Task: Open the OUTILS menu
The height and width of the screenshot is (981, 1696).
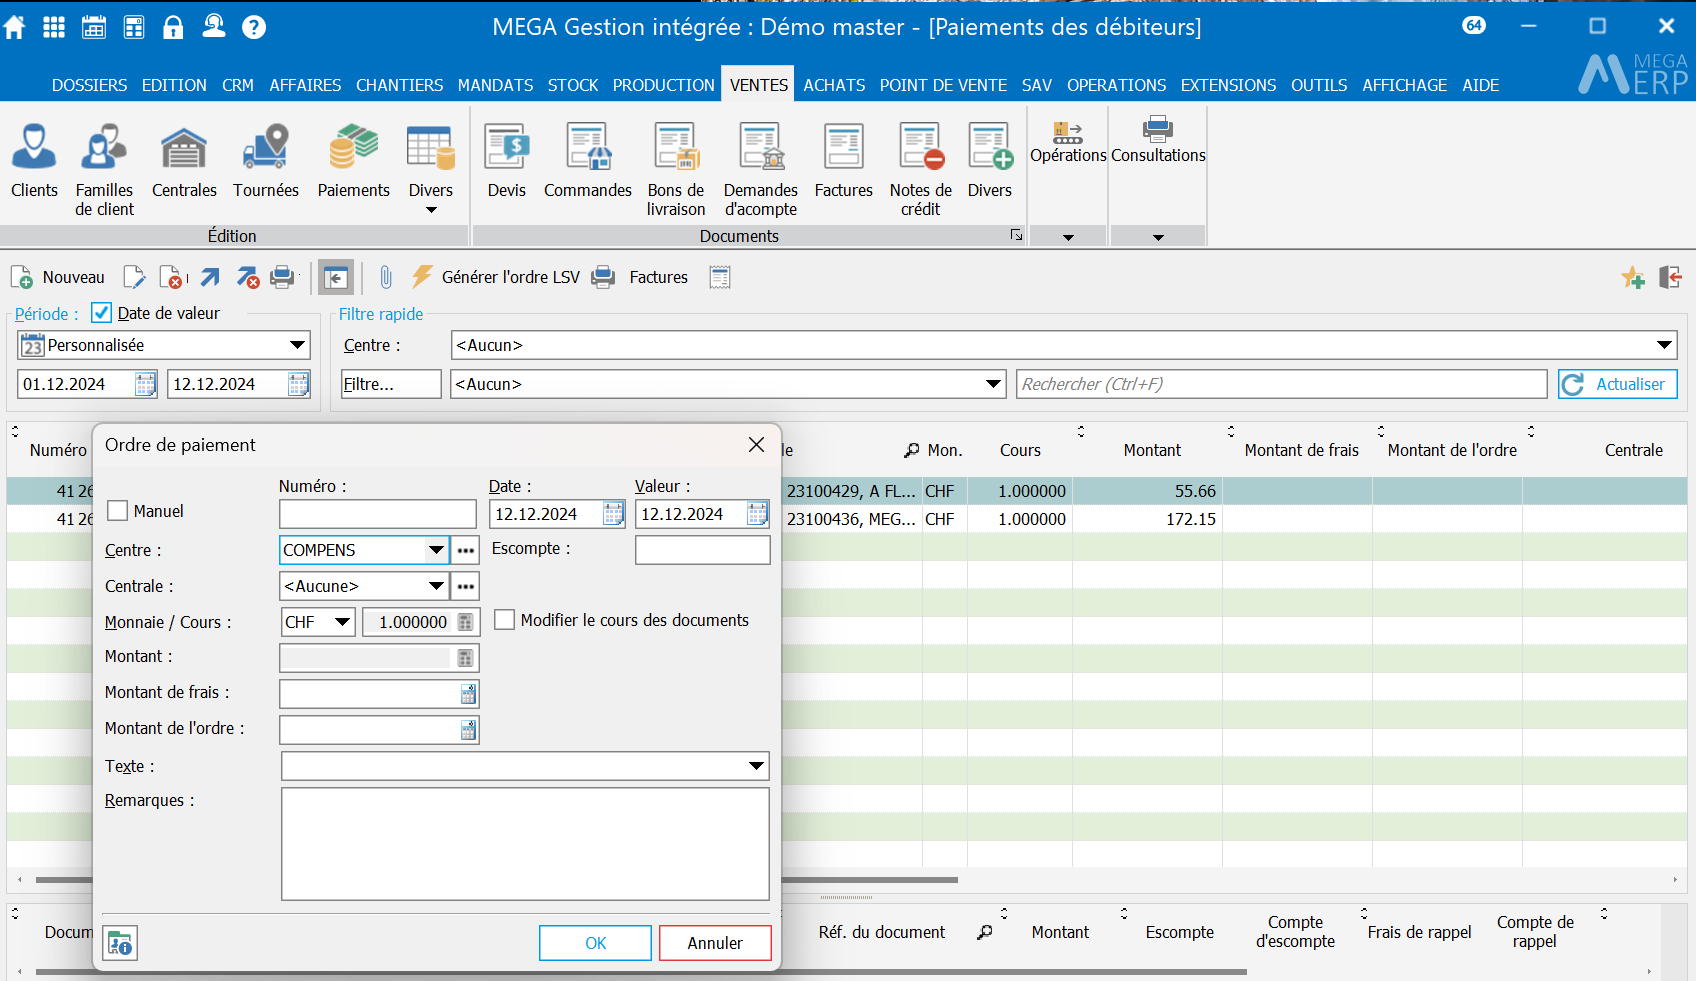Action: click(1319, 85)
